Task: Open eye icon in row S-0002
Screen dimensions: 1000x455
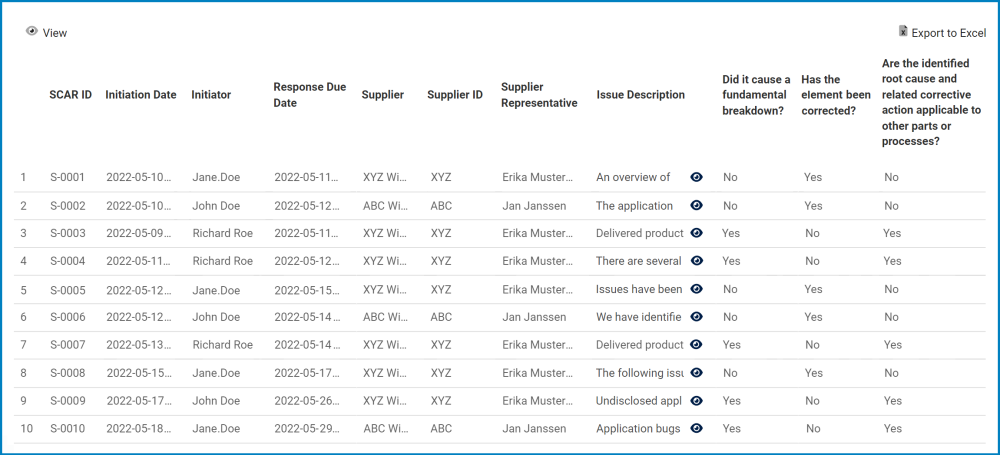Action: 697,205
